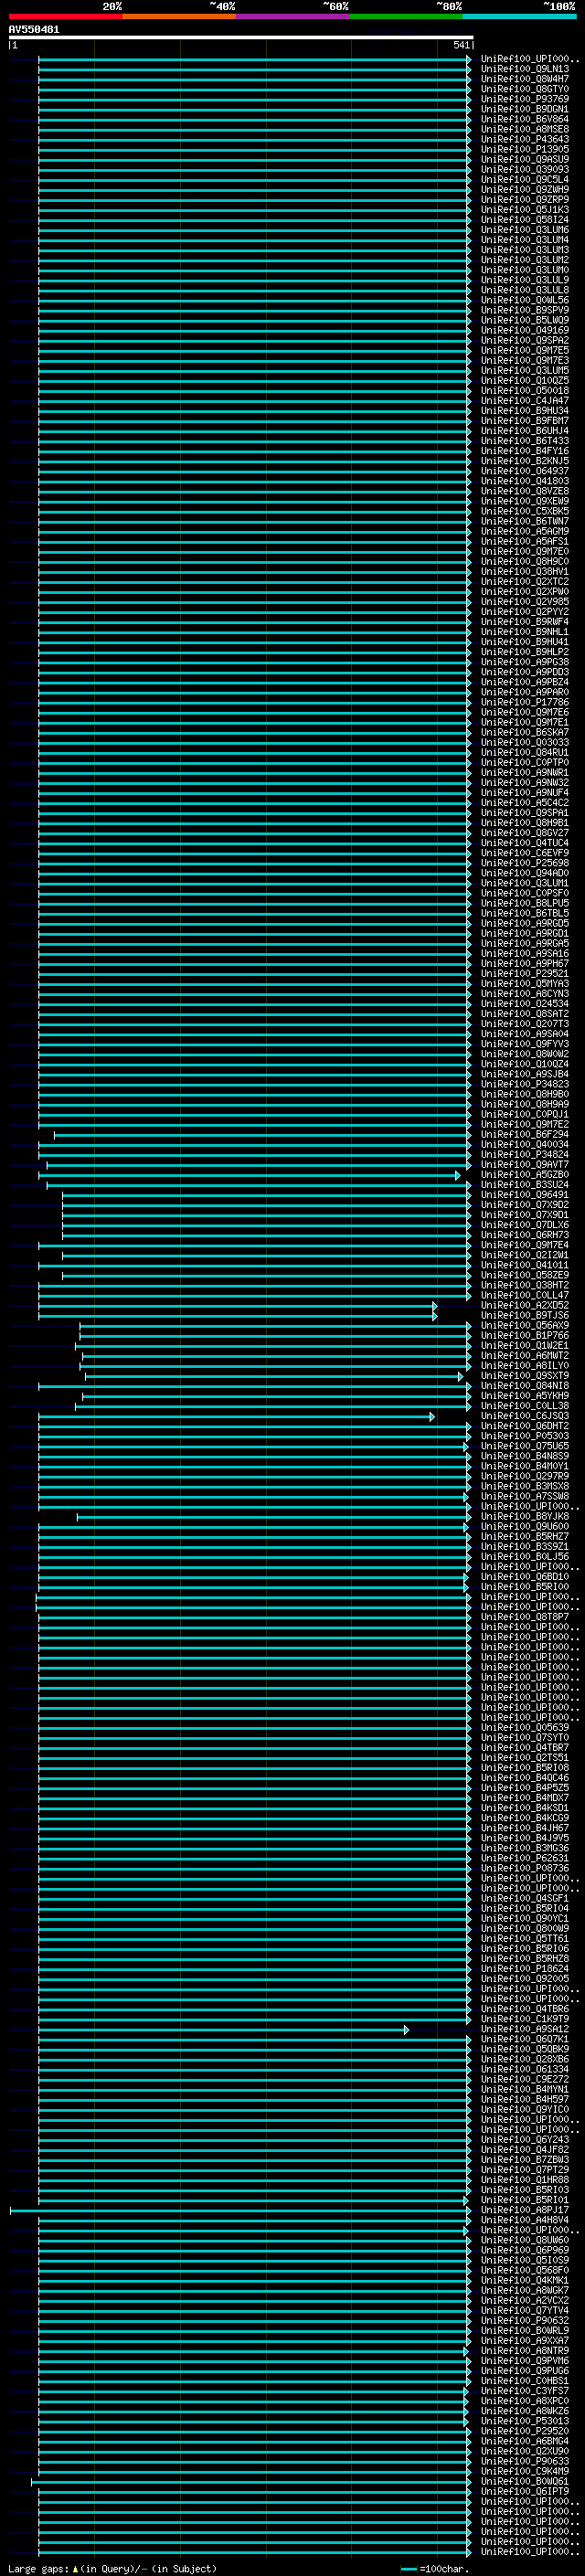Click the AV550481 query sequence label
585x2576 pixels.
(x=34, y=30)
